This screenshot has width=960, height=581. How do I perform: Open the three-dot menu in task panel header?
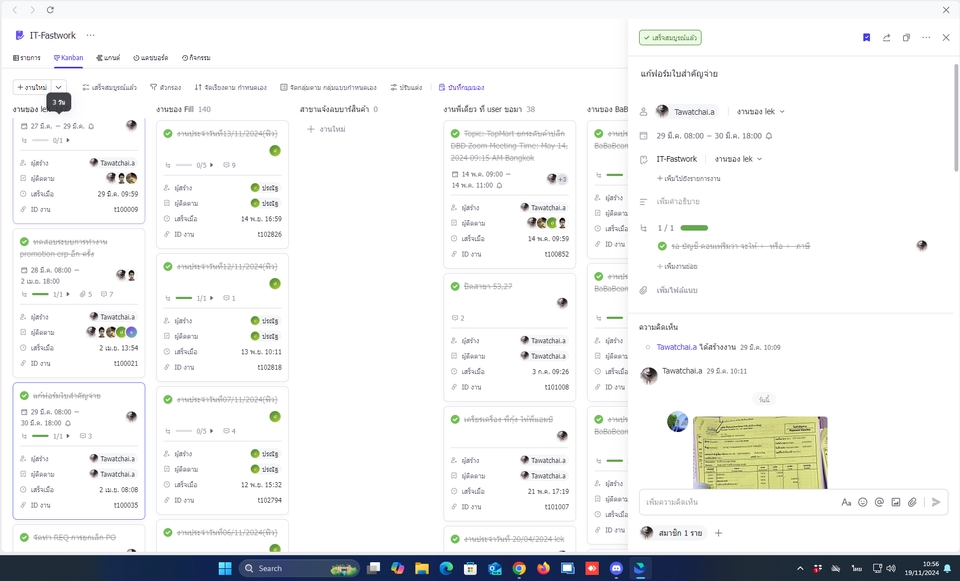tap(926, 37)
